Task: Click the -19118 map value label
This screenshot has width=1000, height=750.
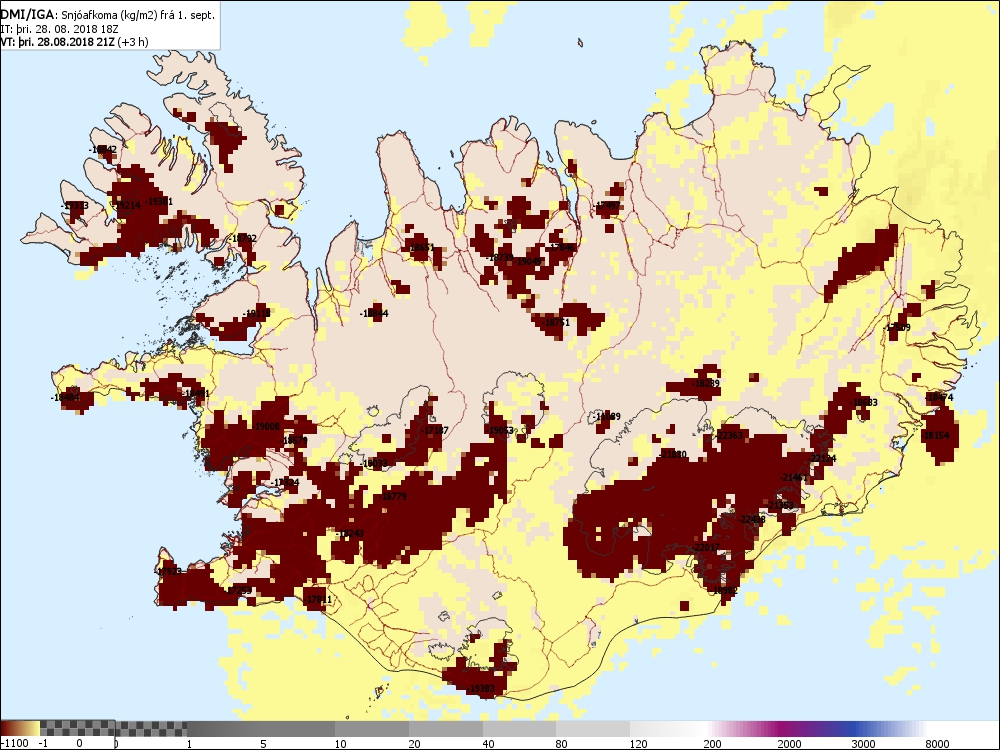Action: coord(256,314)
